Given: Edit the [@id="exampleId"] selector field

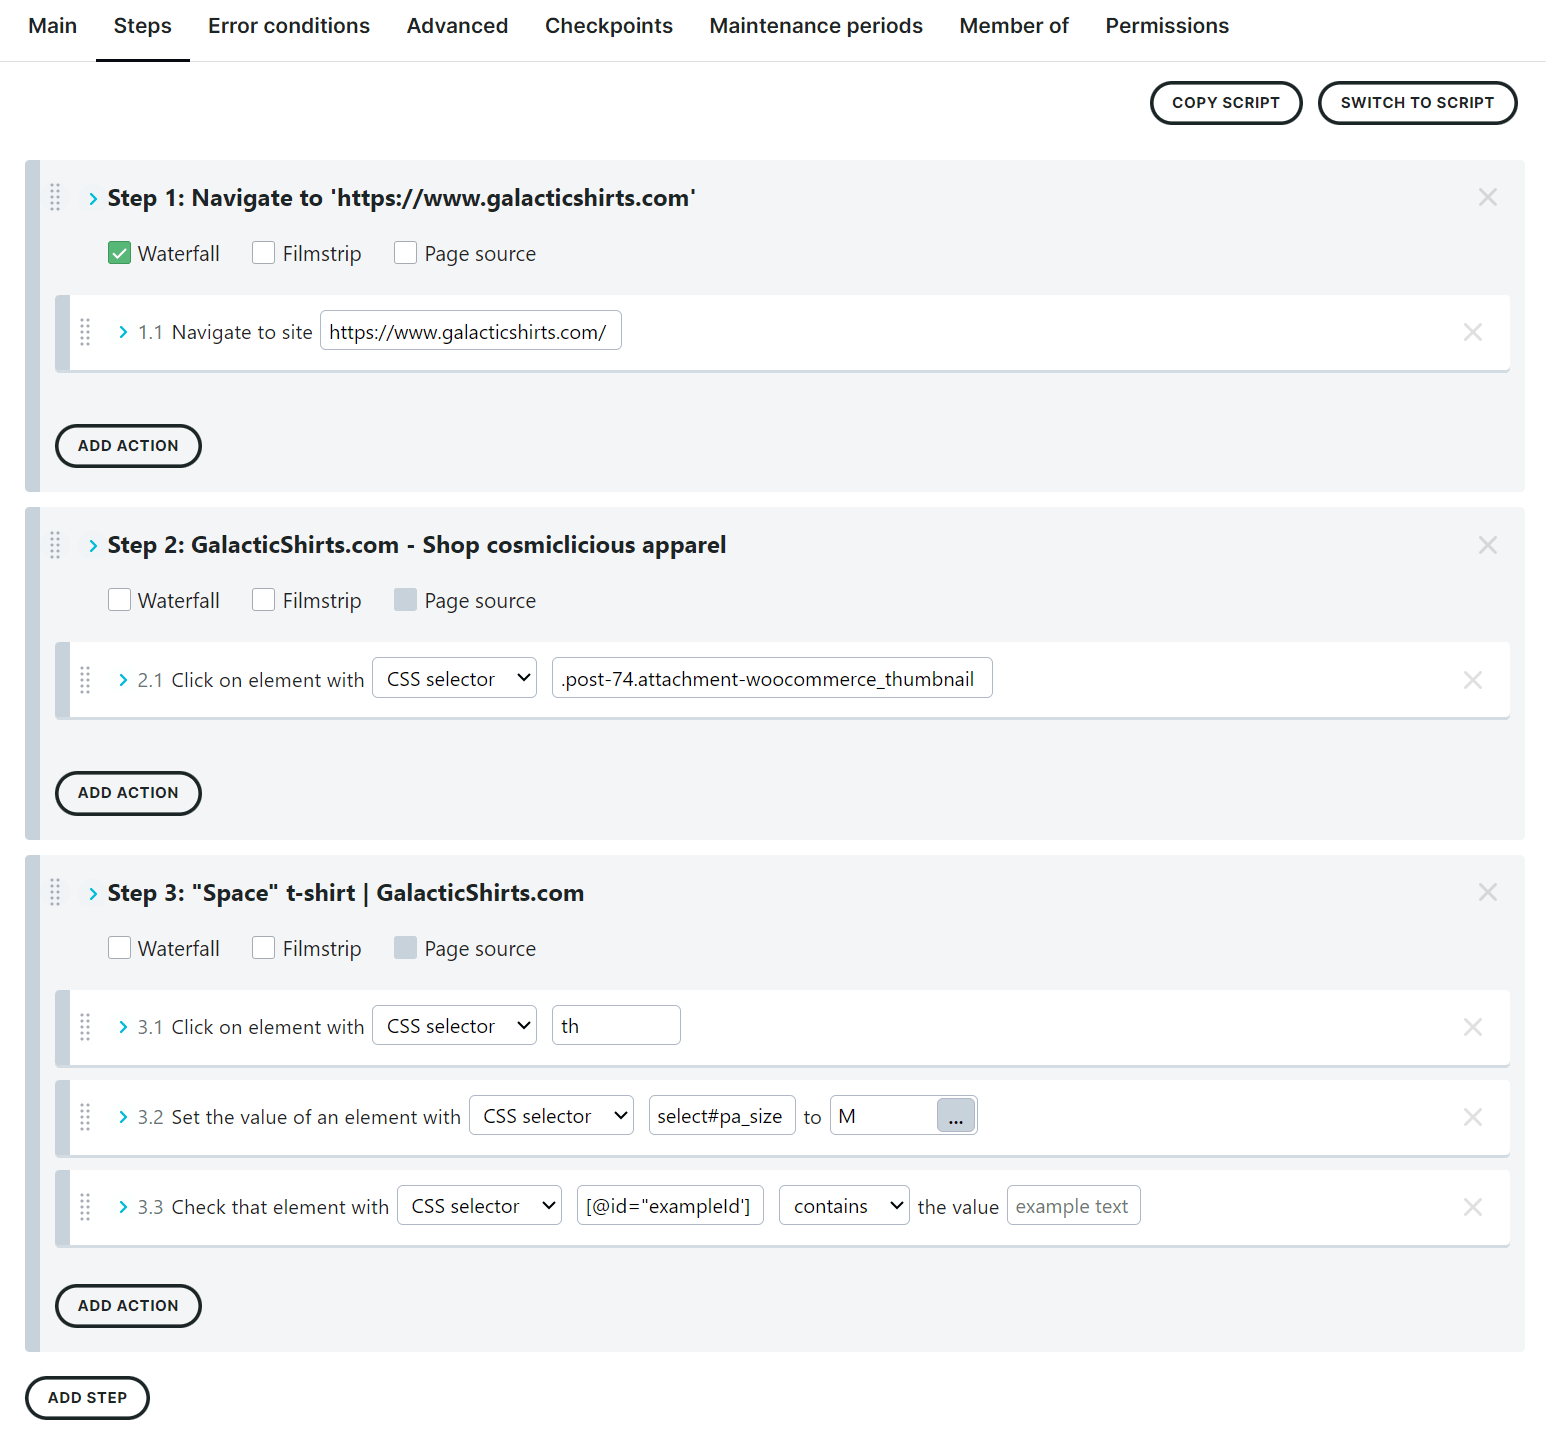Looking at the screenshot, I should pyautogui.click(x=670, y=1205).
